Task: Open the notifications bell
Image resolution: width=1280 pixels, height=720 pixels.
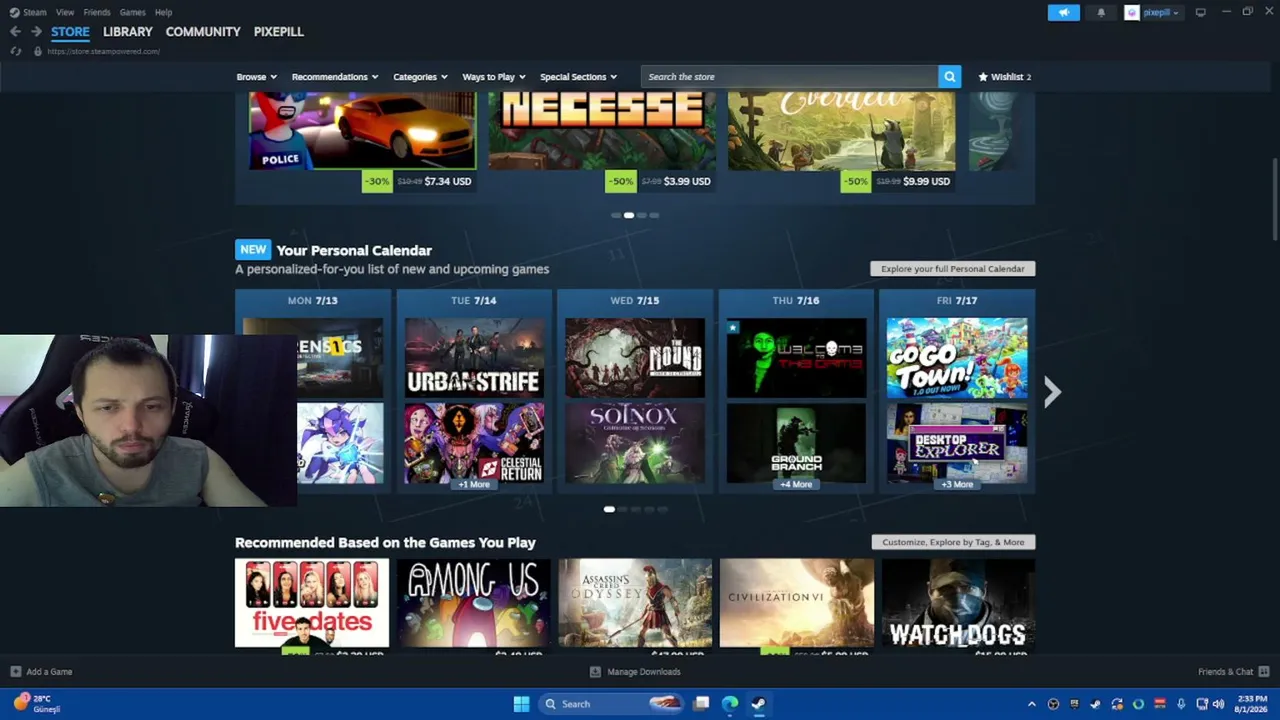Action: [x=1101, y=12]
